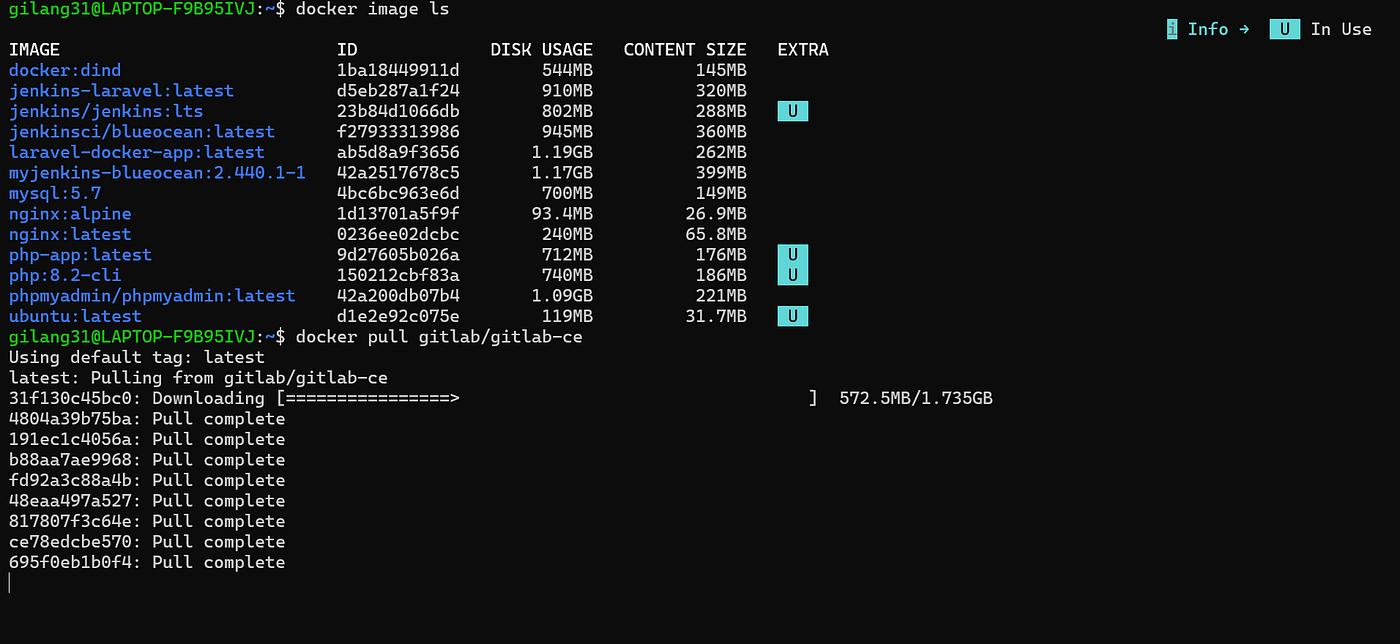Click the image ID 4bc6bc963e6d
This screenshot has width=1400, height=644.
click(398, 193)
